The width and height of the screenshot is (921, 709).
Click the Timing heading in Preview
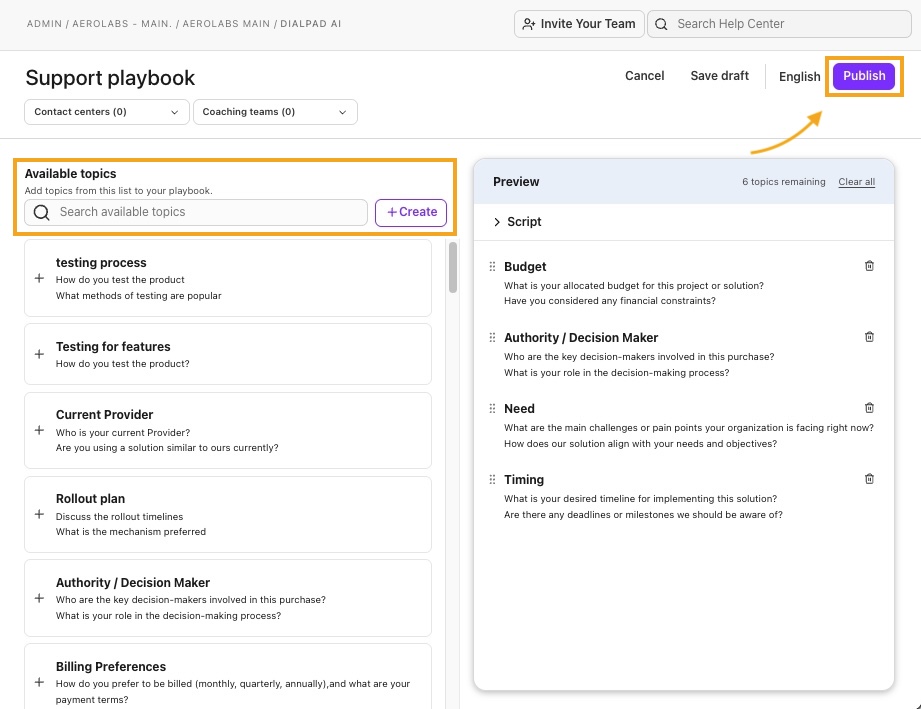click(524, 480)
